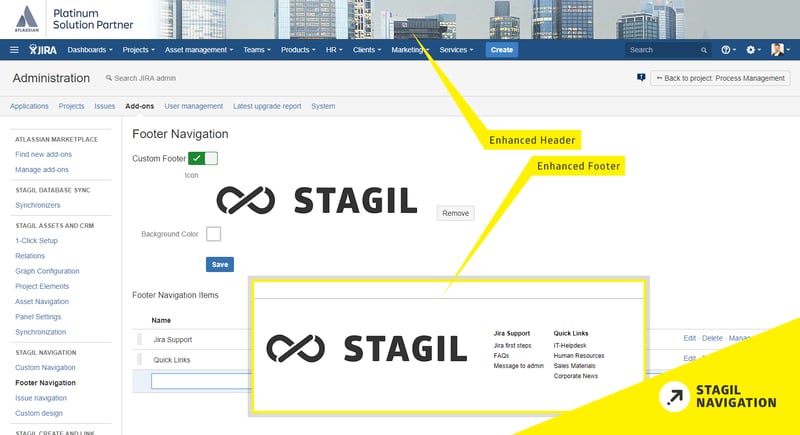This screenshot has width=800, height=435.
Task: Expand the Products dropdown
Action: (x=298, y=50)
